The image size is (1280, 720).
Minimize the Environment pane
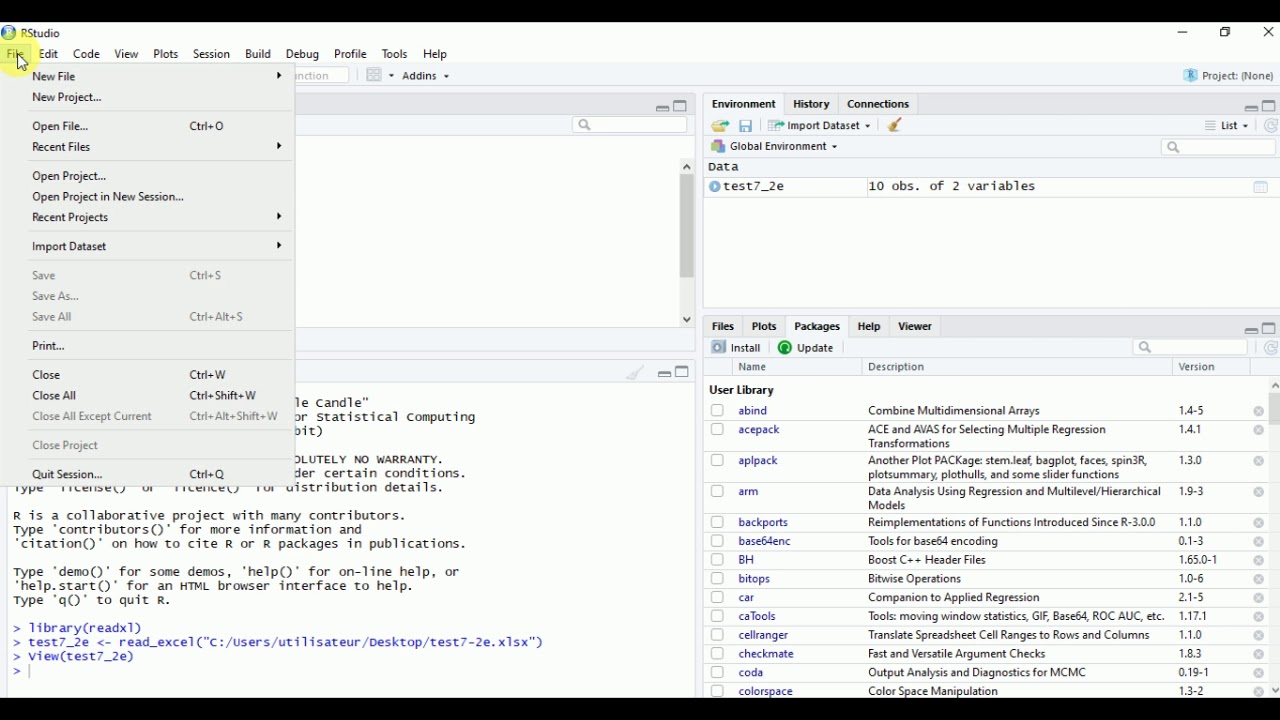[1250, 107]
